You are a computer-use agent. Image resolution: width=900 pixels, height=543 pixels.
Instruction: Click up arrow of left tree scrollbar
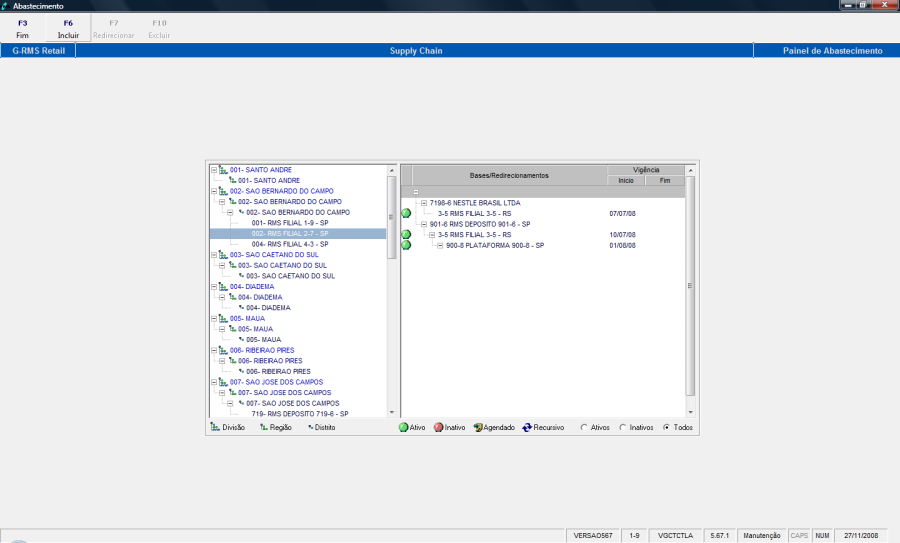392,170
